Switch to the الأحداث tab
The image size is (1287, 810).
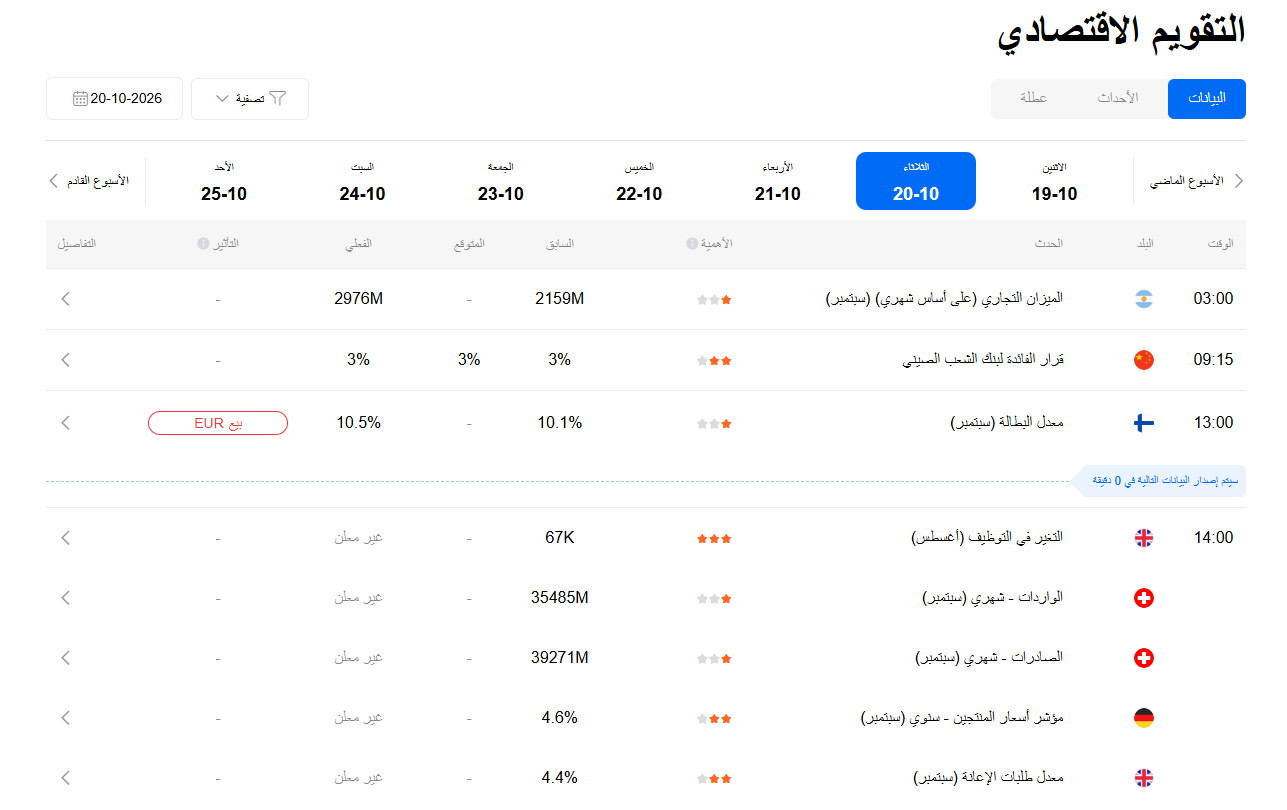[x=1119, y=99]
